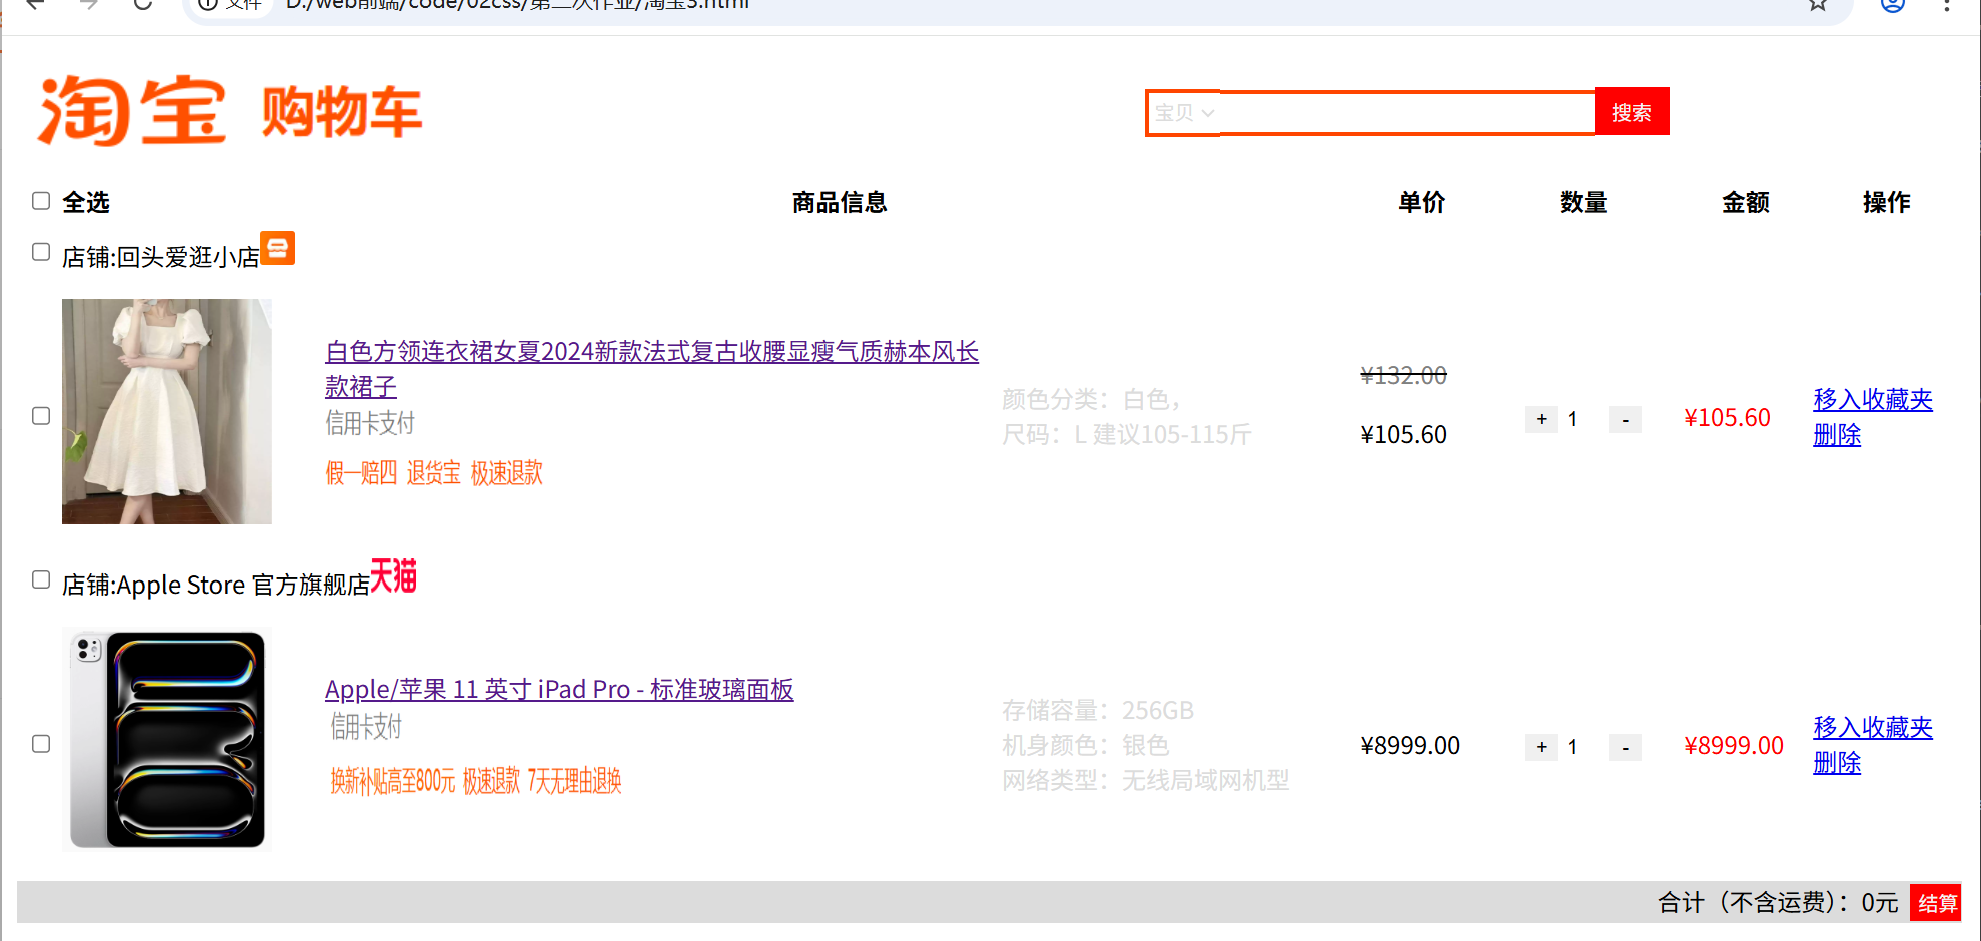Click the 合计(不含运费):0元 total text
The image size is (1981, 941).
1778,903
